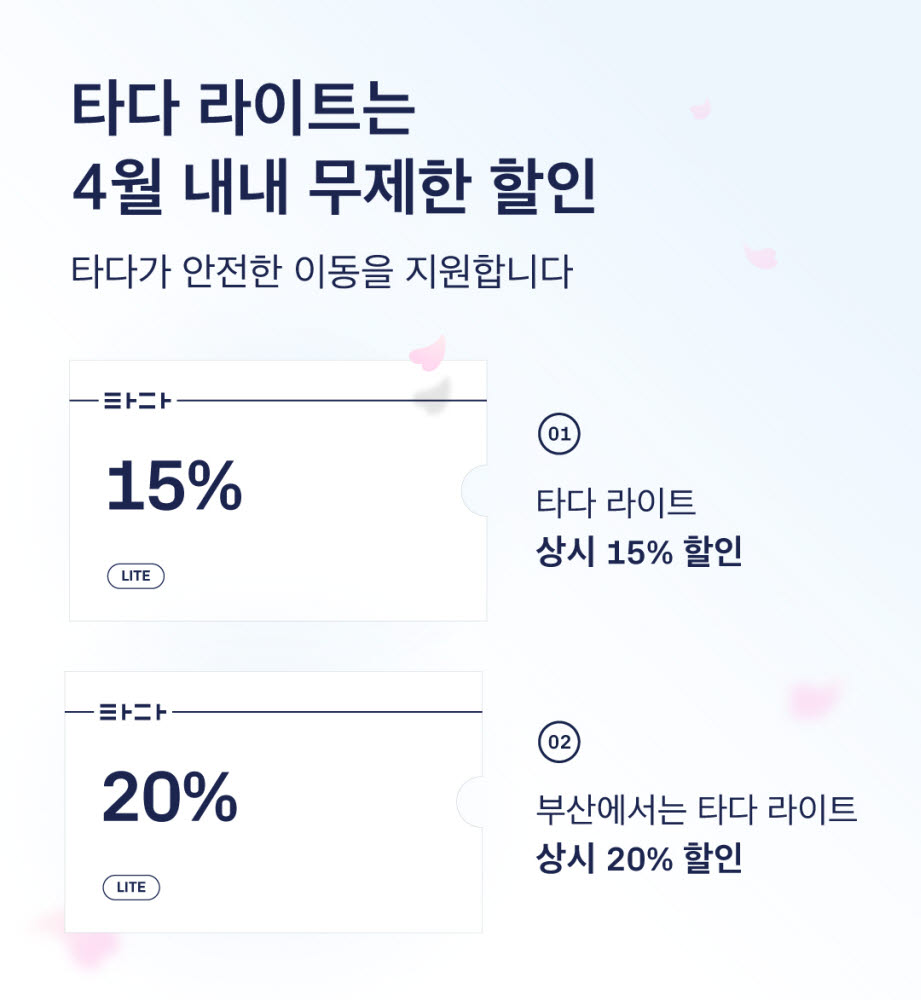
Task: Click the notch cutout on the 15% coupon edge
Action: [475, 490]
